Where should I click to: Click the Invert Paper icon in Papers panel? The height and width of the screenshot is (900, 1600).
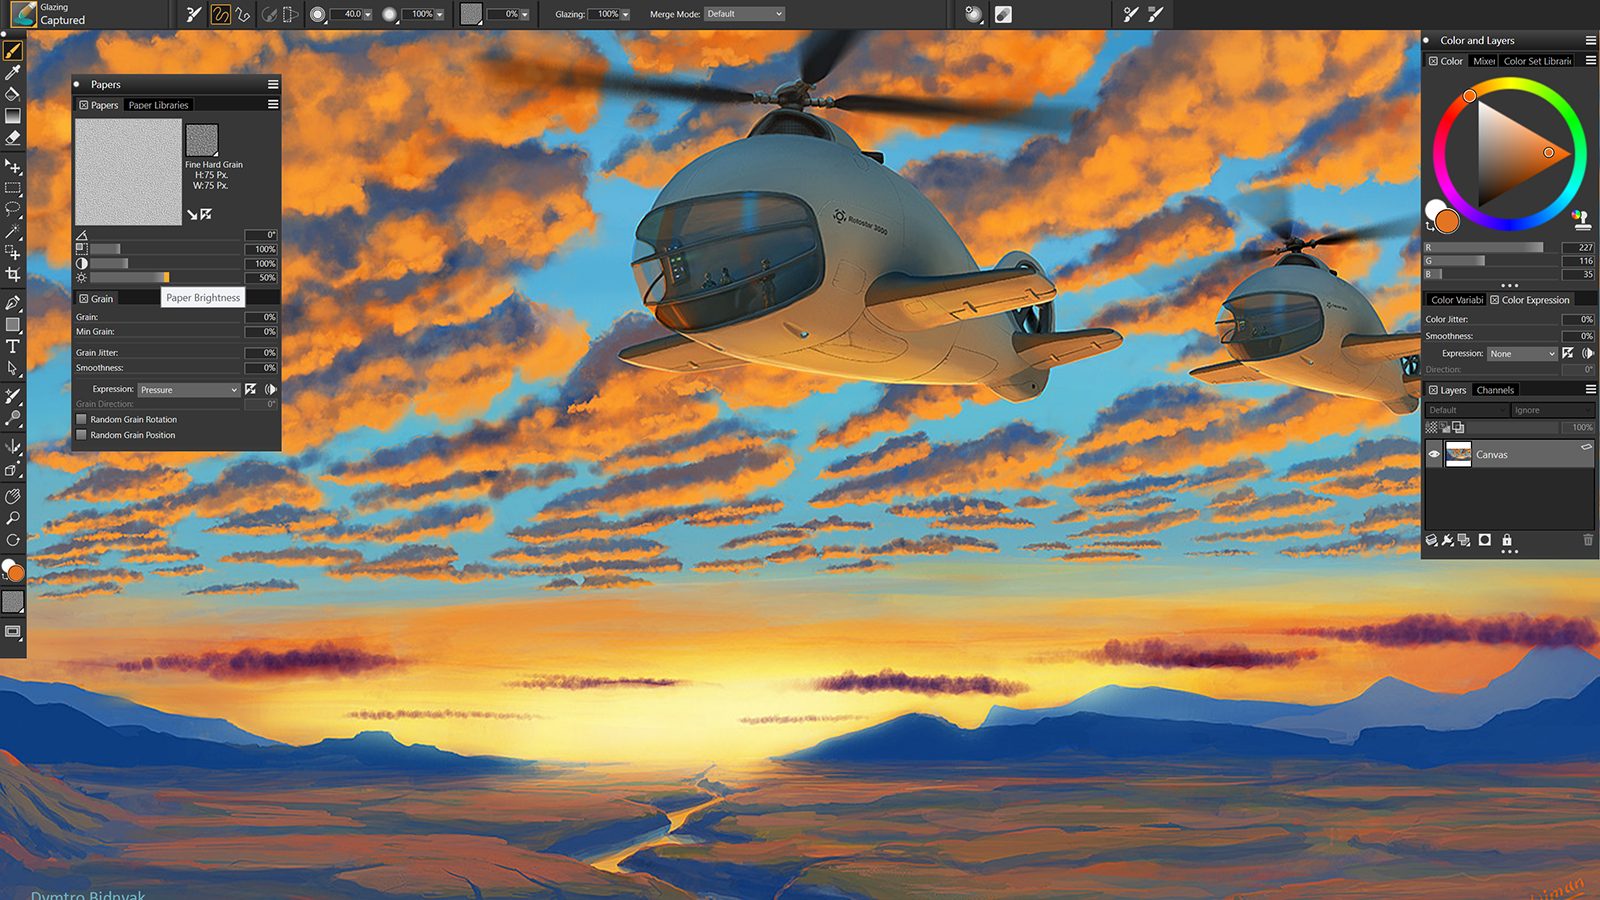coord(206,214)
